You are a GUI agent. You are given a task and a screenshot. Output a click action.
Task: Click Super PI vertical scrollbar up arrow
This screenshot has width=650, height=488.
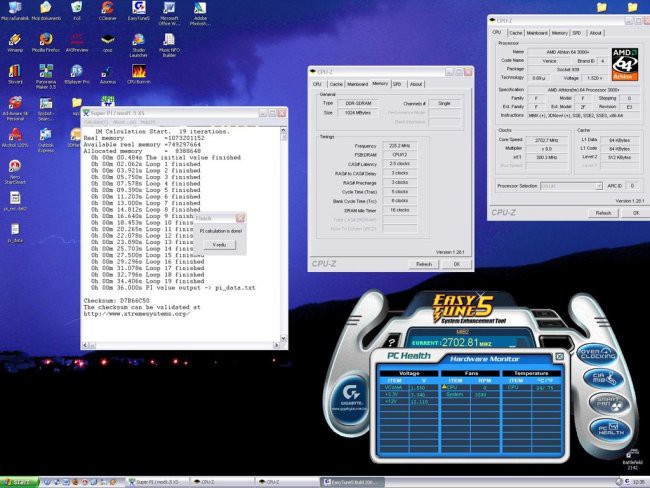pos(284,131)
